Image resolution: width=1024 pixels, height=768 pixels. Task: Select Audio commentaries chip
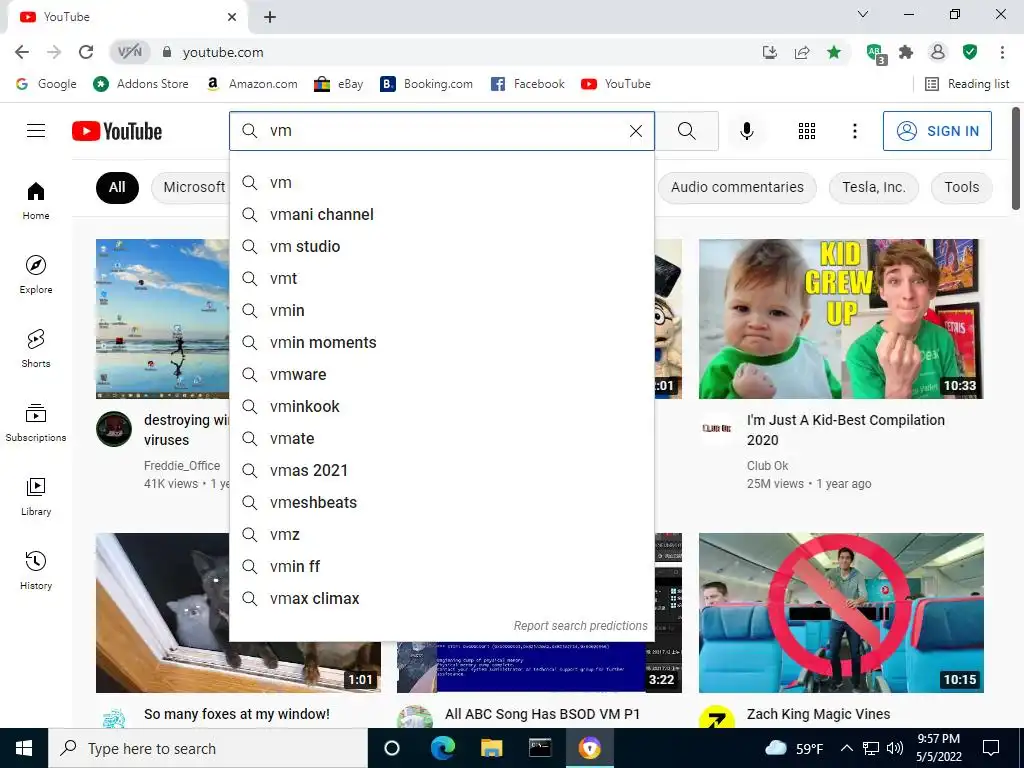point(737,187)
